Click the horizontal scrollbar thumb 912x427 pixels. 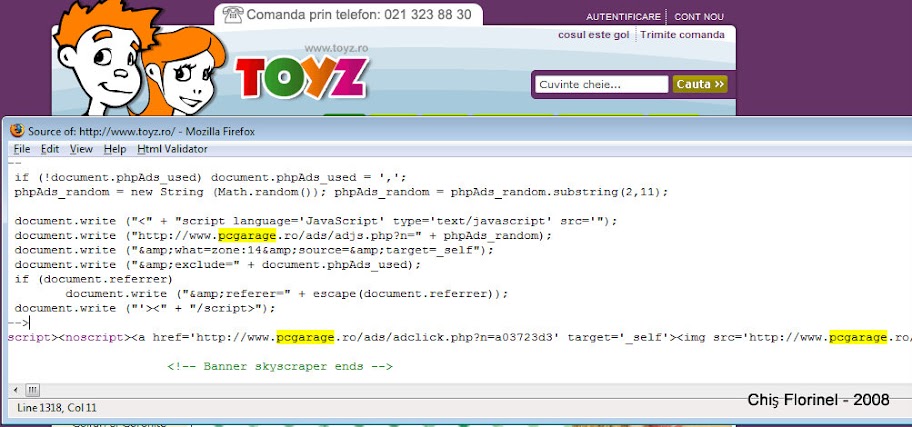(x=32, y=390)
